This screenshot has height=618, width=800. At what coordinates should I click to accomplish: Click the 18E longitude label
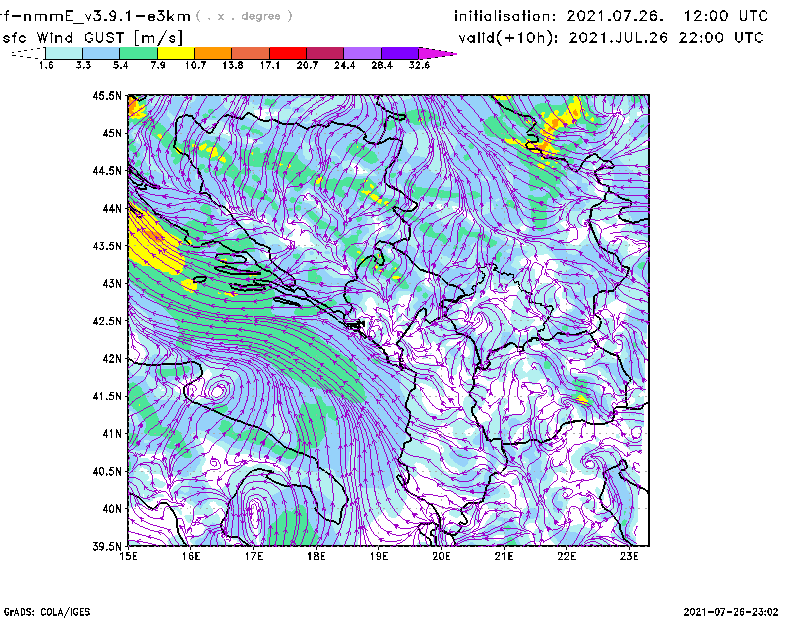point(316,556)
